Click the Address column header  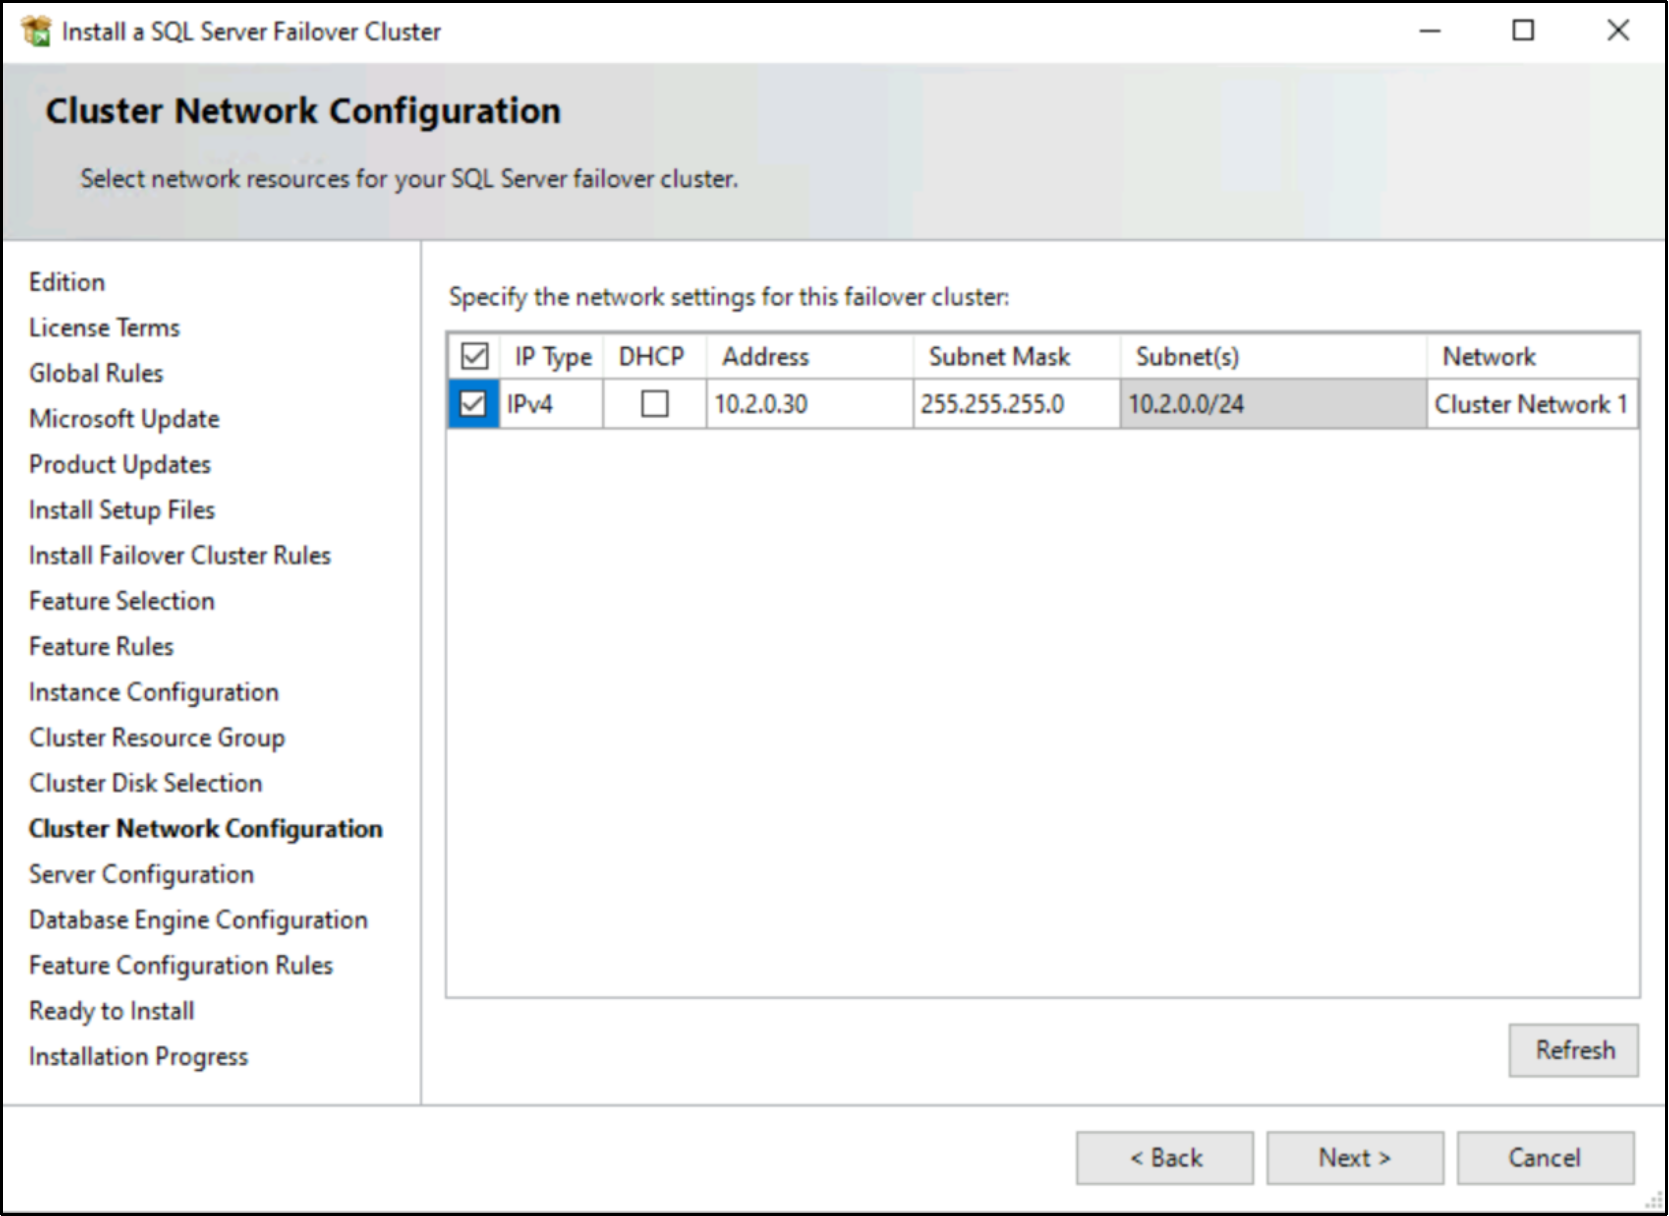click(810, 357)
